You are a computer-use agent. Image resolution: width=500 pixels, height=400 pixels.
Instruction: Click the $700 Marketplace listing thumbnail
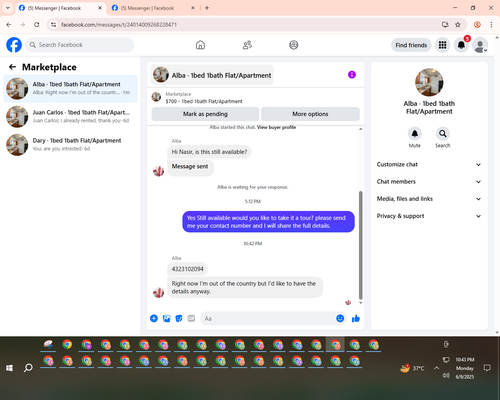click(x=156, y=97)
